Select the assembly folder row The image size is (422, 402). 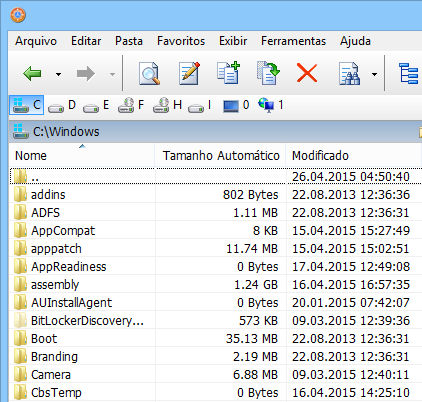[215, 285]
